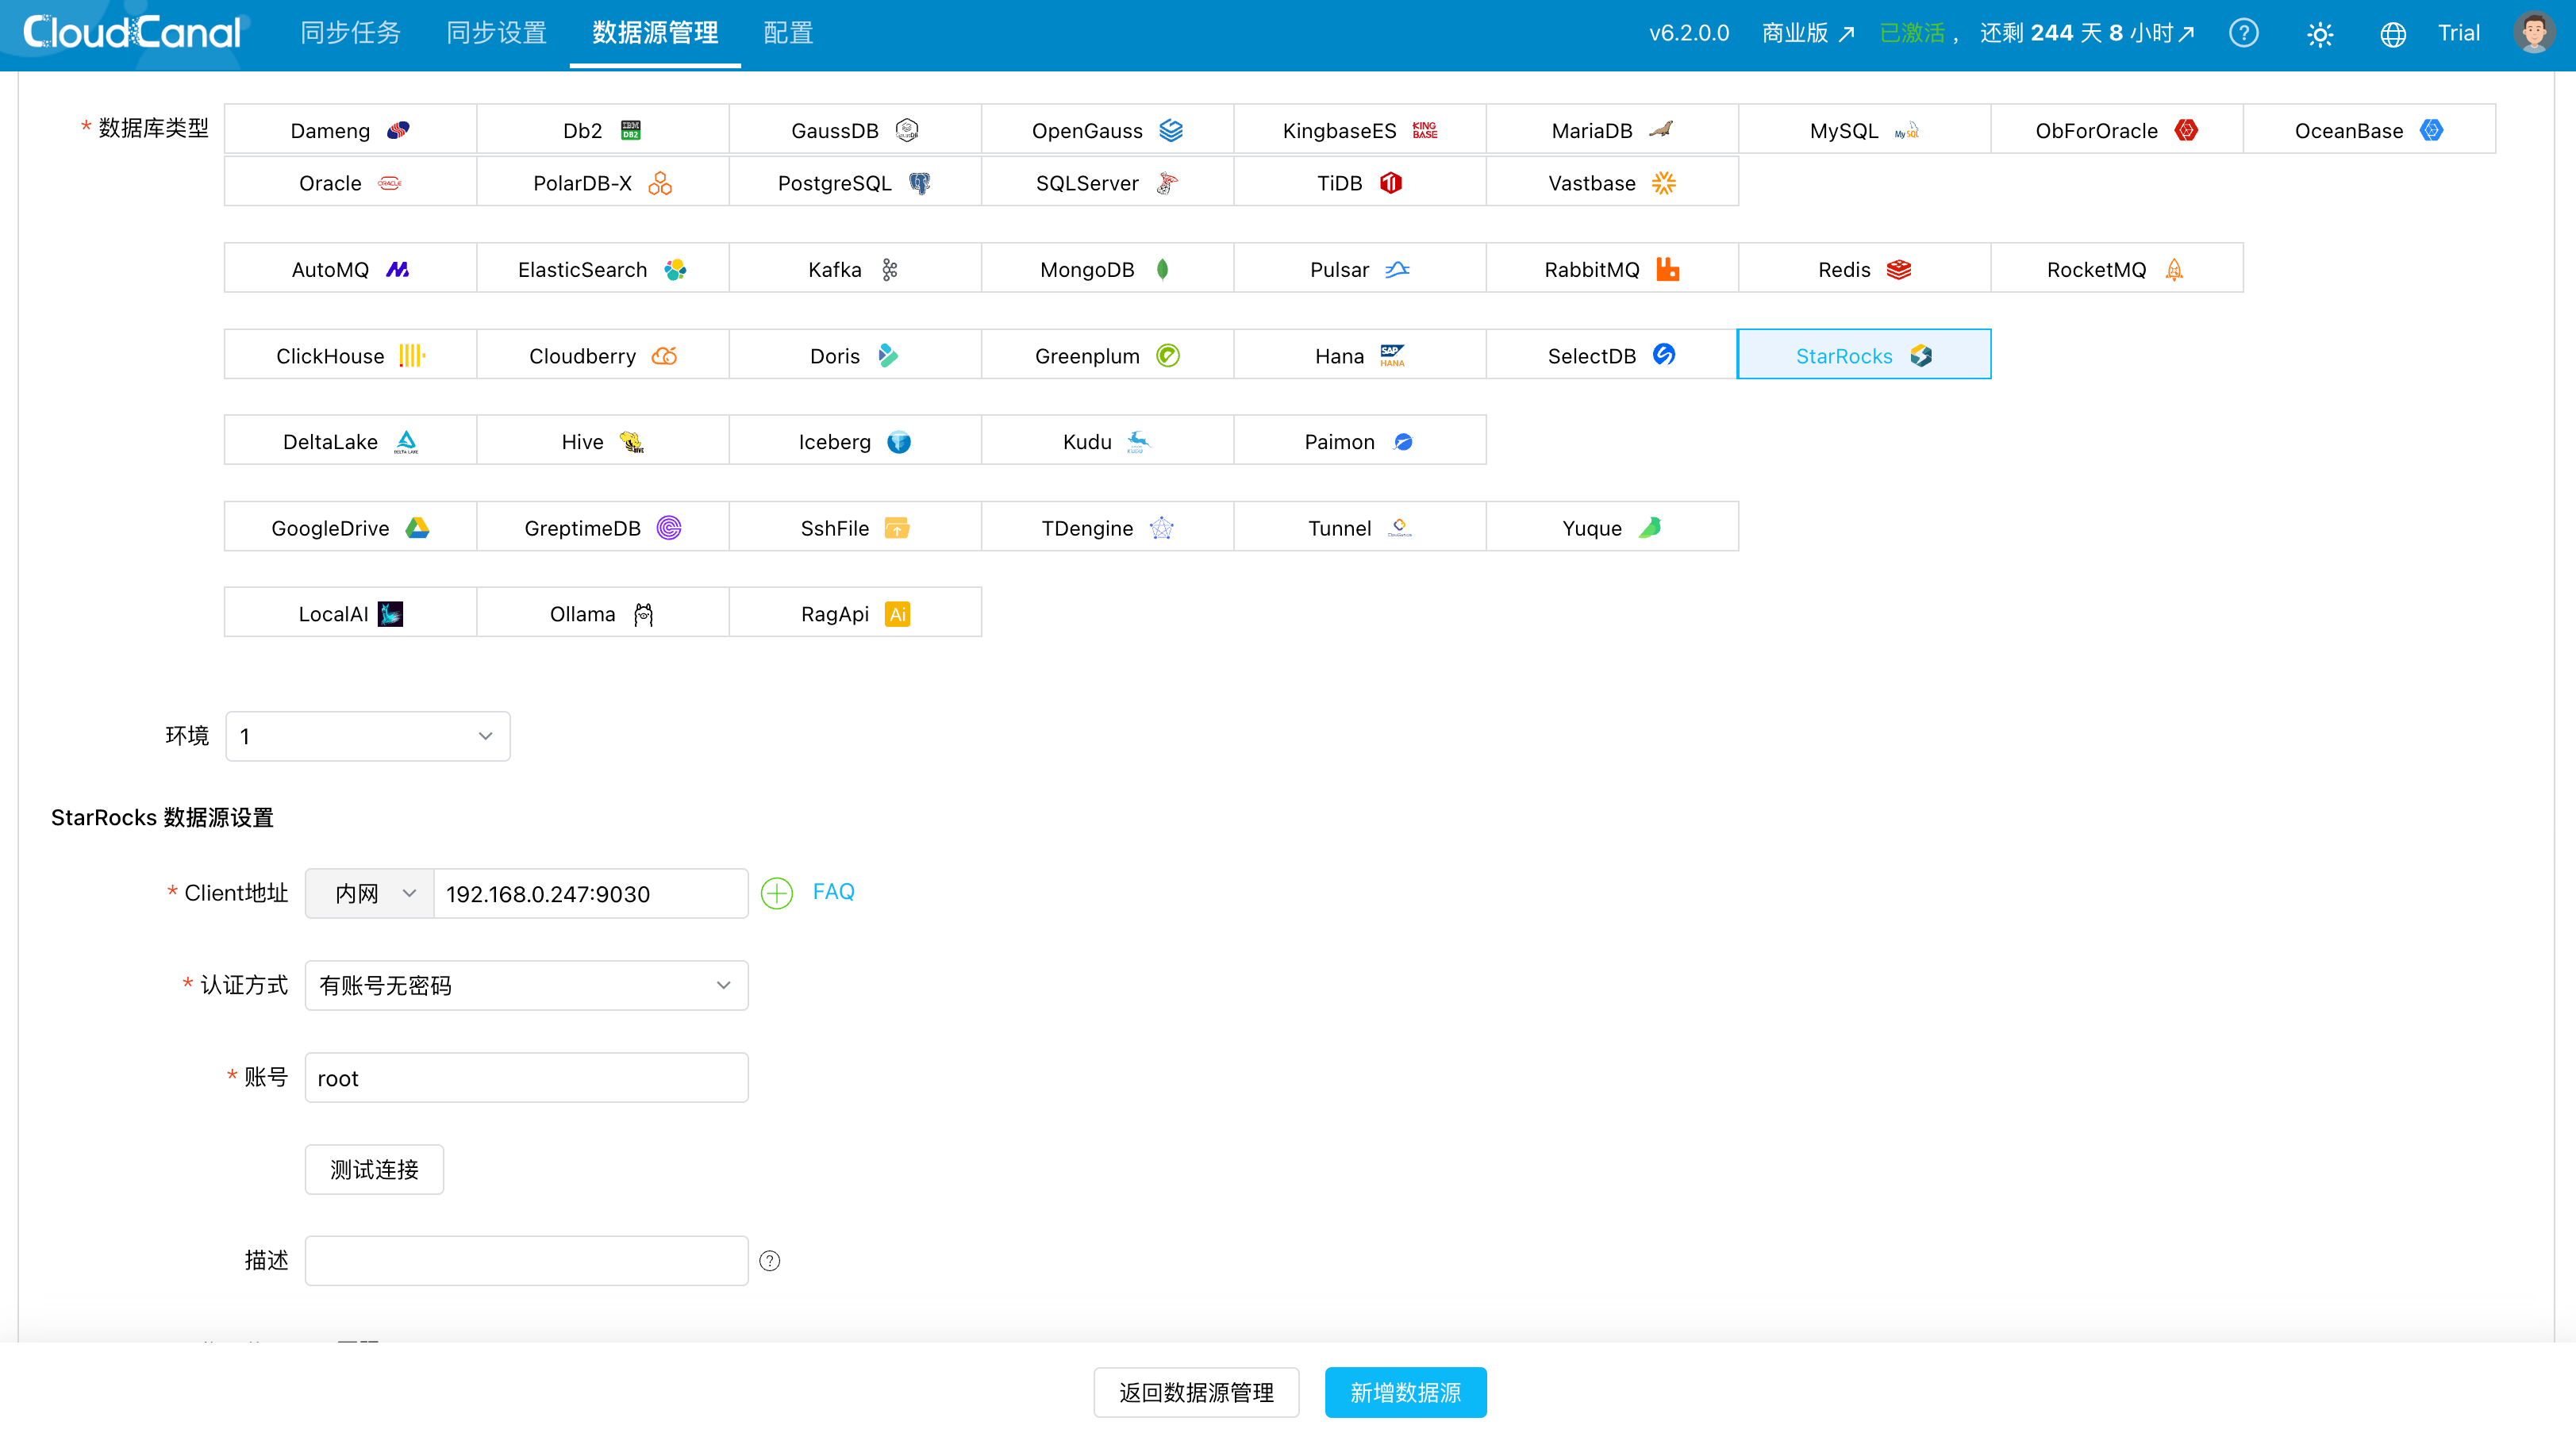Open the 商业版 link in header
2576x1433 pixels.
point(1808,33)
